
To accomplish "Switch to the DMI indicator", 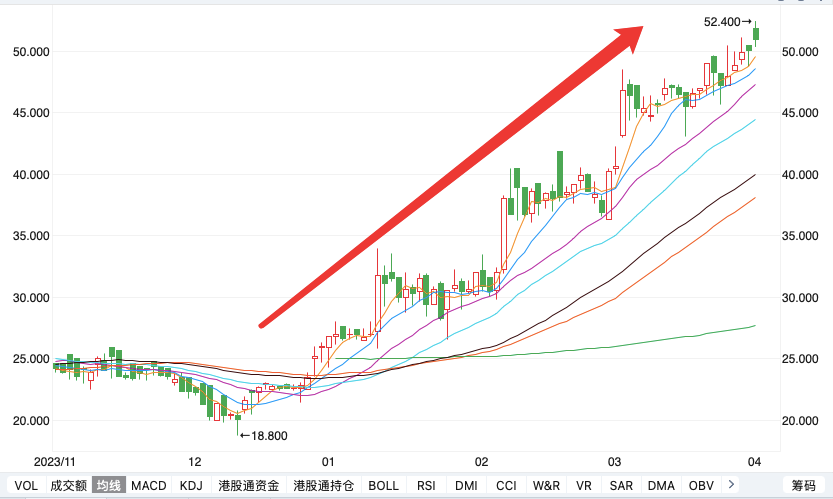I will (466, 486).
